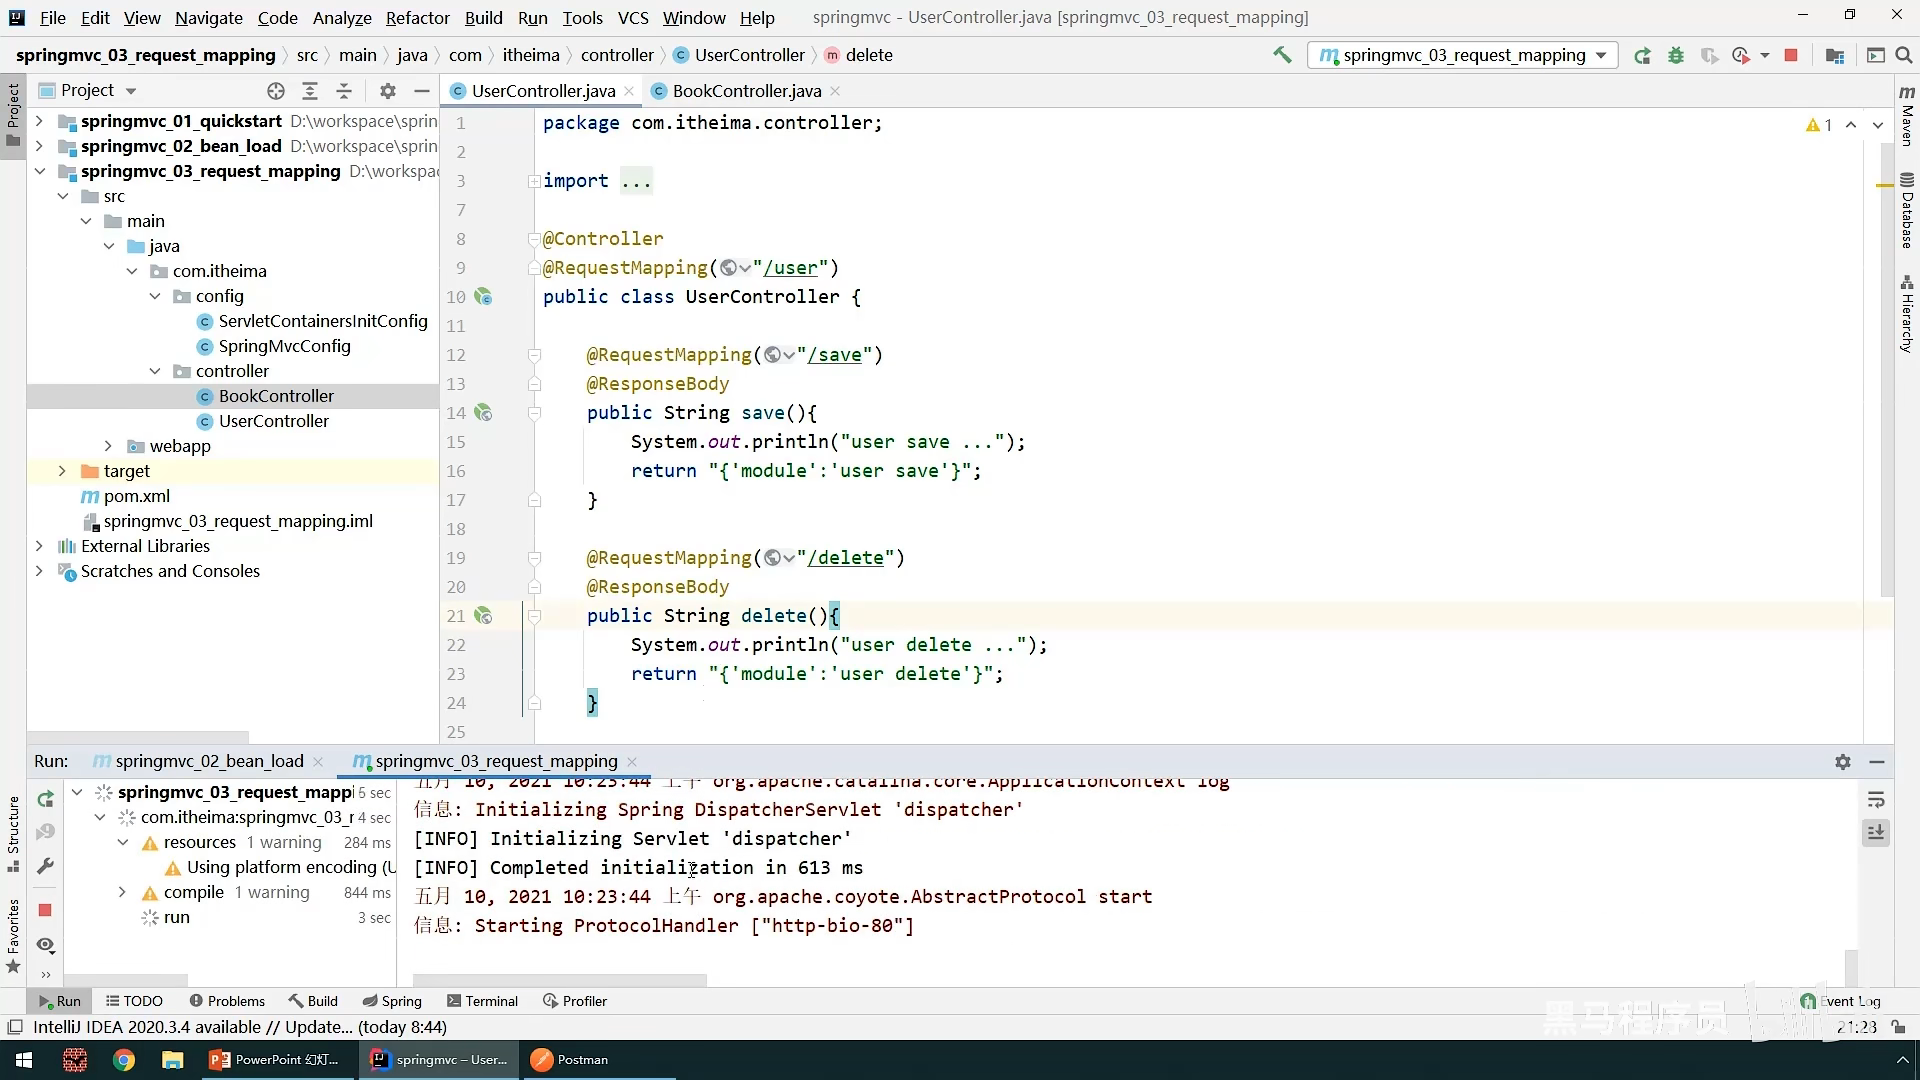This screenshot has height=1080, width=1920.
Task: Click the wrench settings icon in Run panel
Action: [45, 866]
